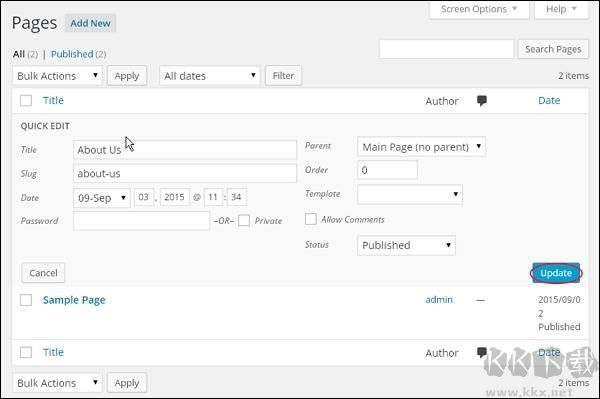Click Update to save quick edit

pyautogui.click(x=556, y=273)
